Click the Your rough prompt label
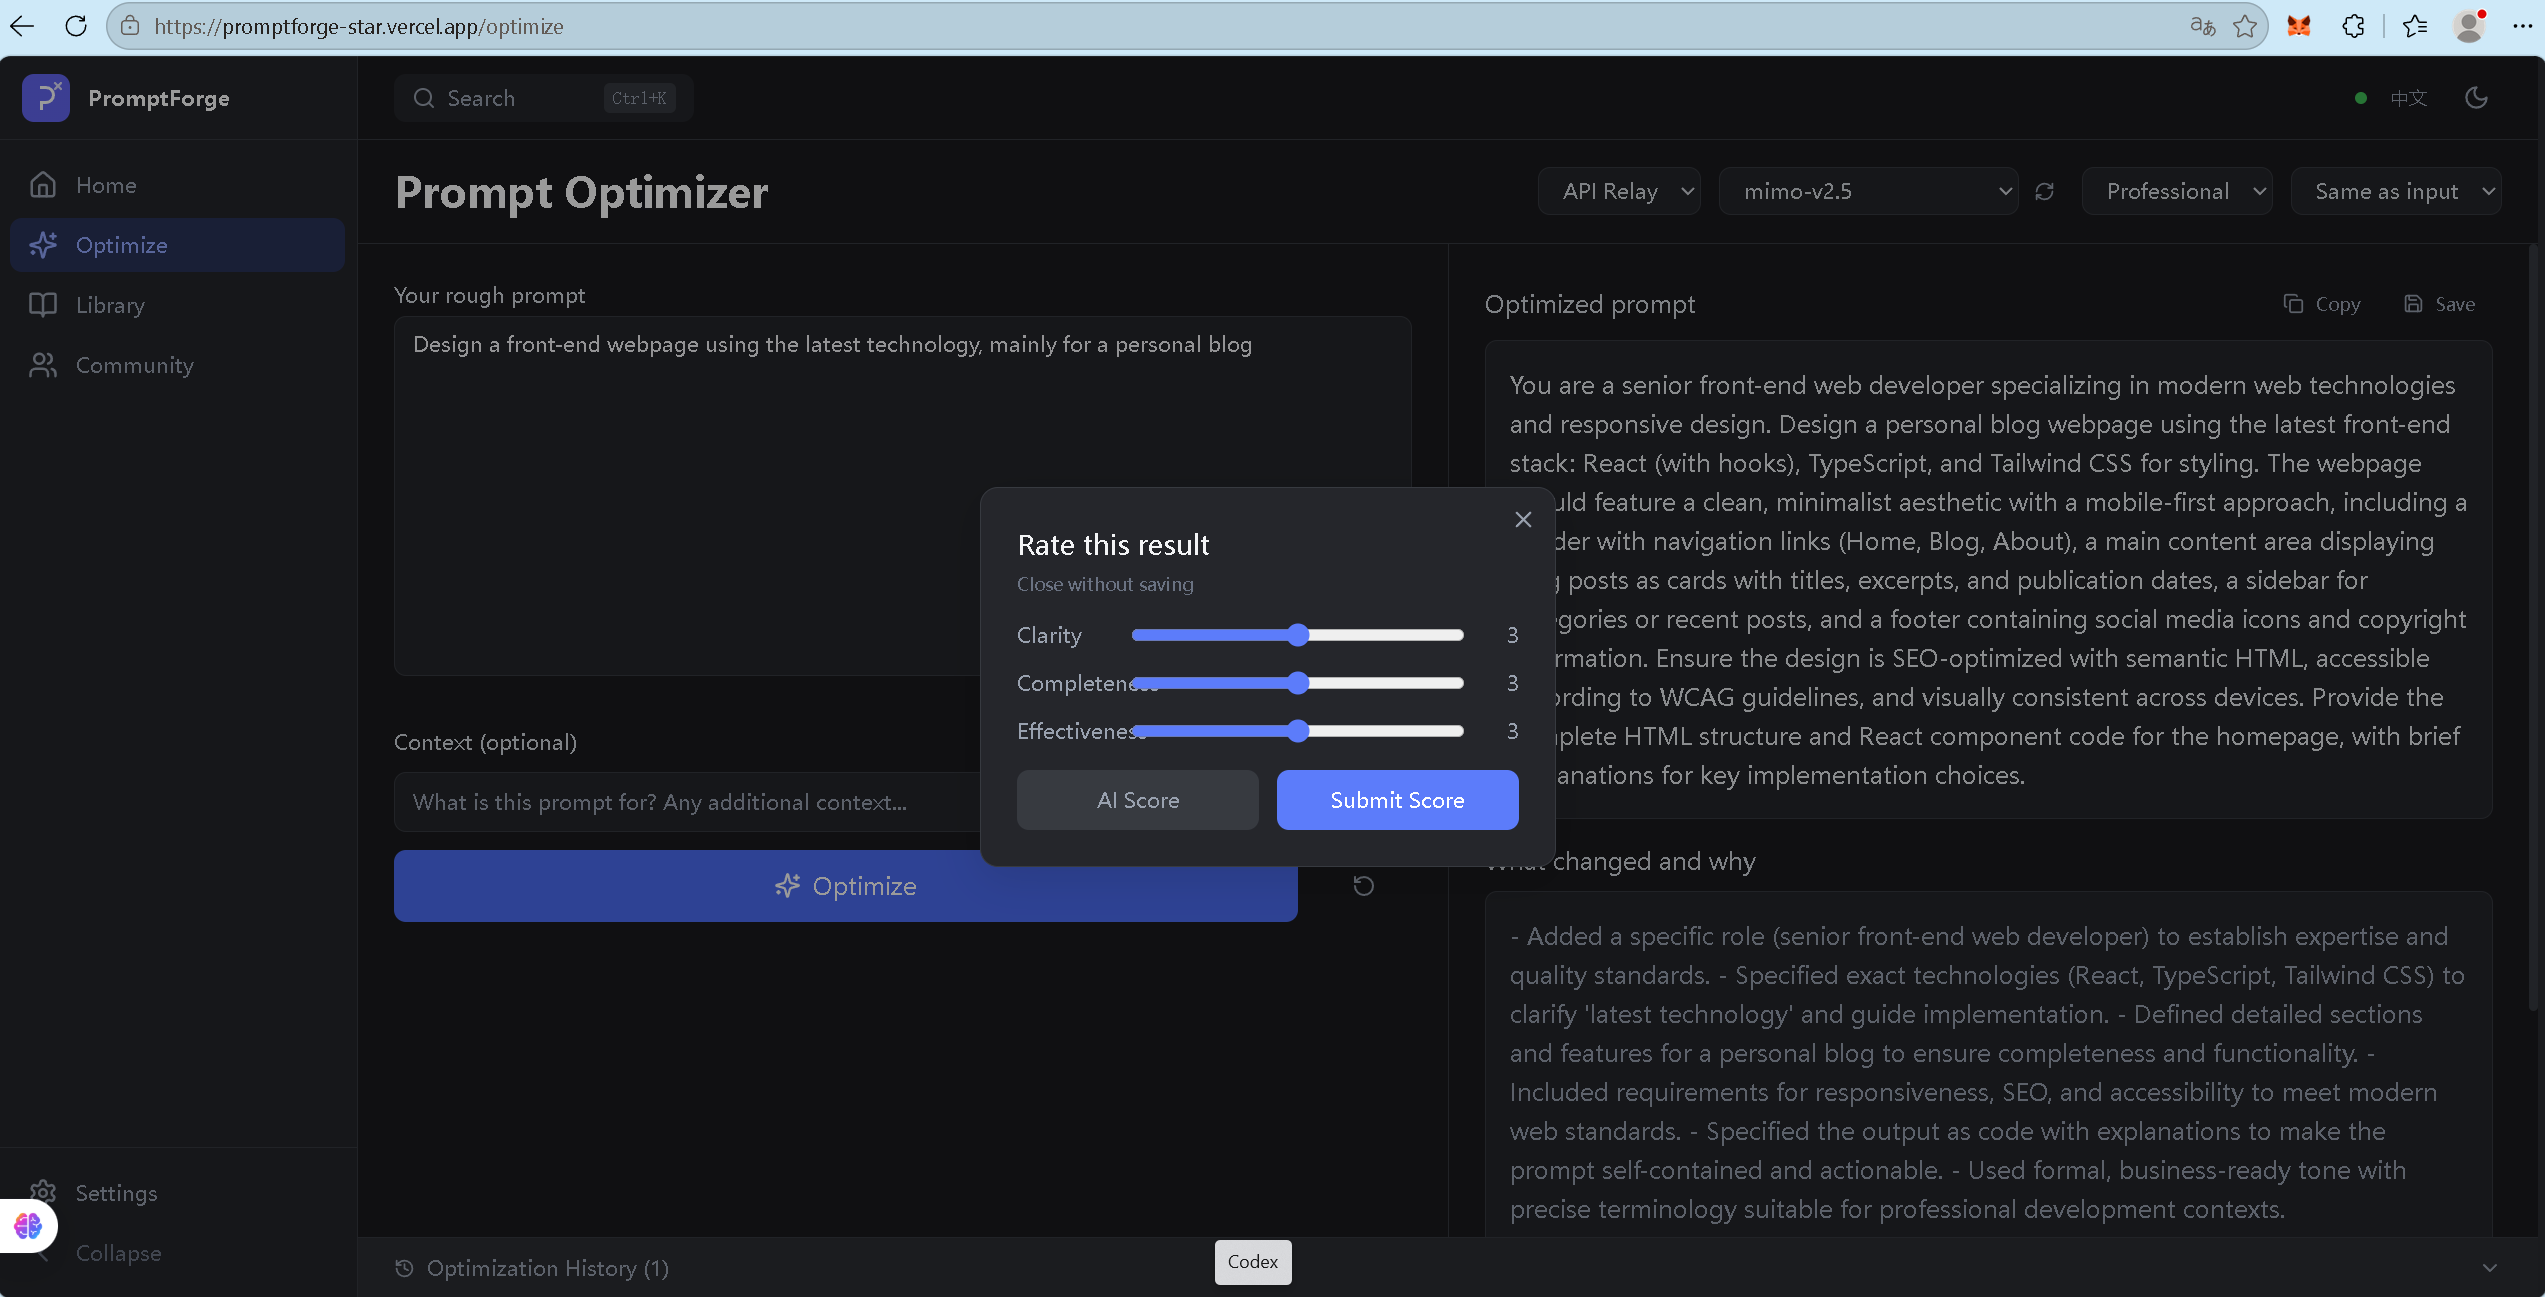 click(490, 295)
